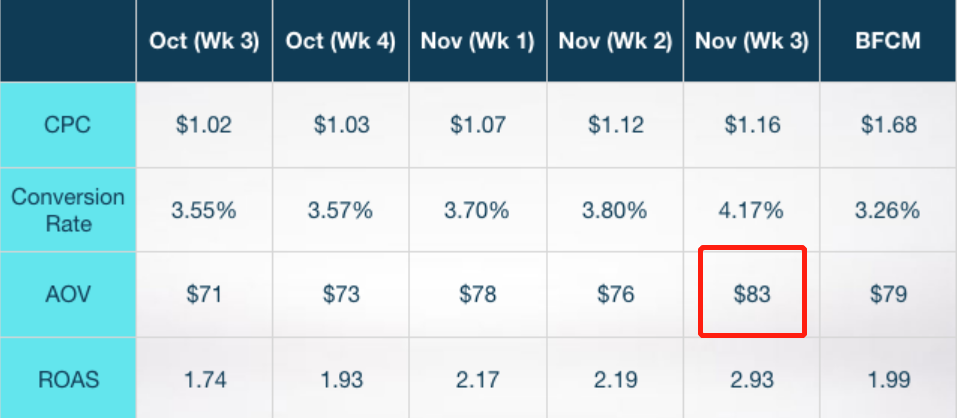Viewport: 958px width, 418px height.
Task: Select the Oct (Wk 4) column header
Action: pos(340,42)
